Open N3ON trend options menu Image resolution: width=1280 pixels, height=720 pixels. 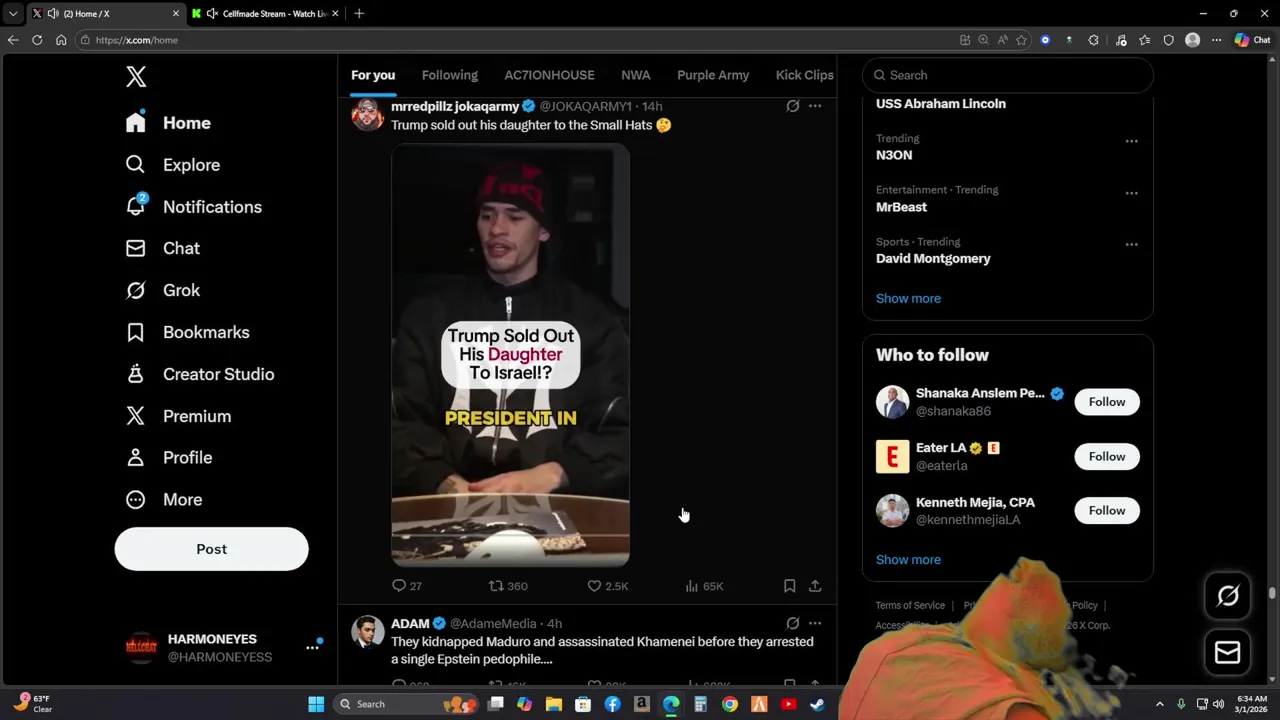[1131, 141]
